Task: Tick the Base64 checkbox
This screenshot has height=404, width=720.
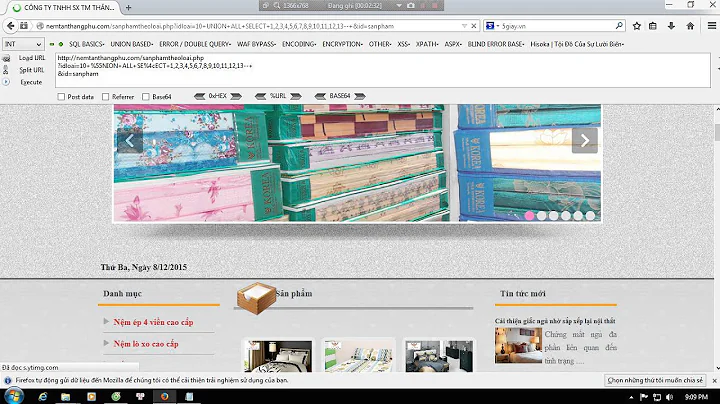Action: tap(147, 97)
